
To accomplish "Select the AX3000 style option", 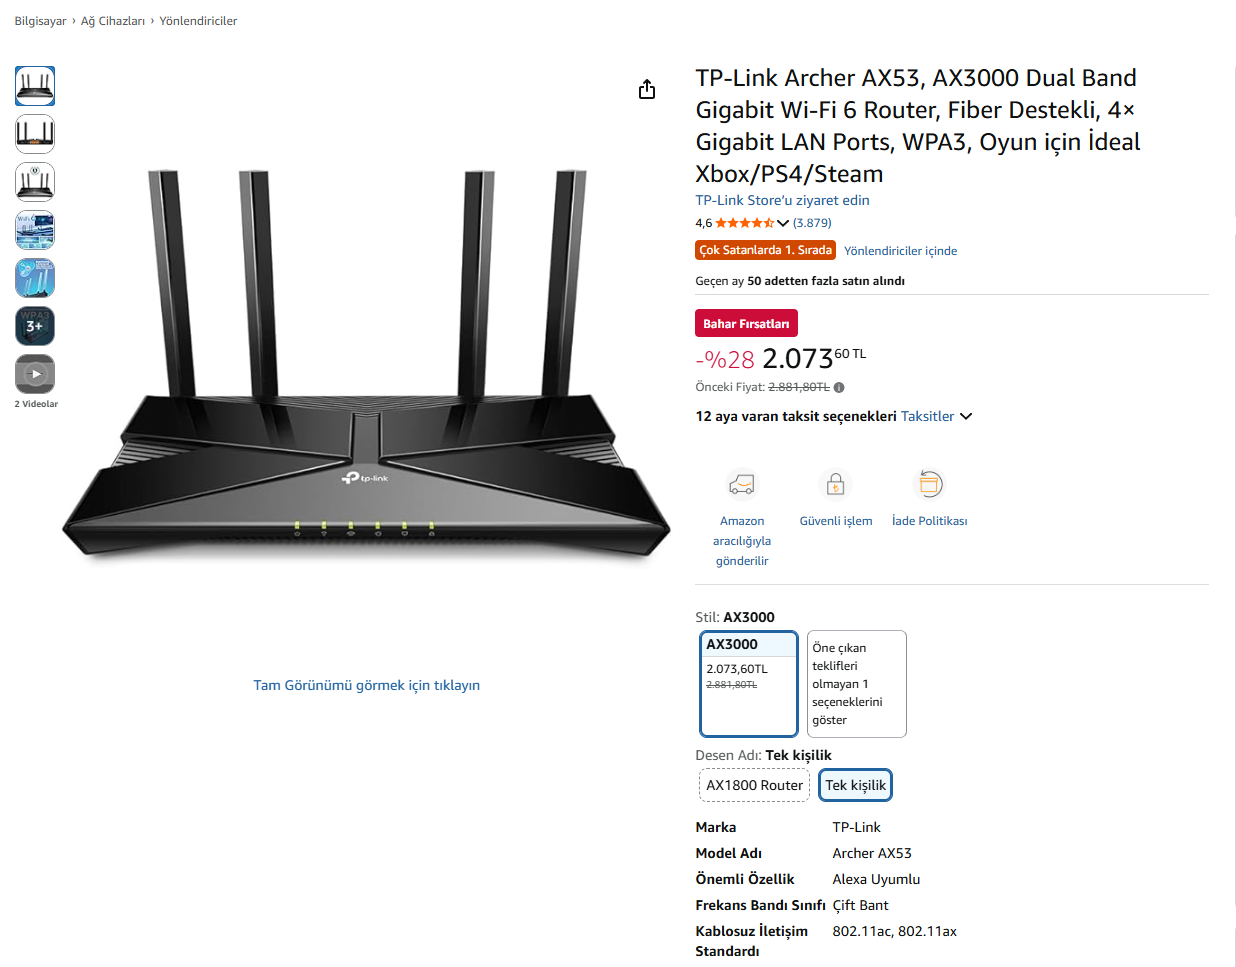I will pyautogui.click(x=748, y=683).
